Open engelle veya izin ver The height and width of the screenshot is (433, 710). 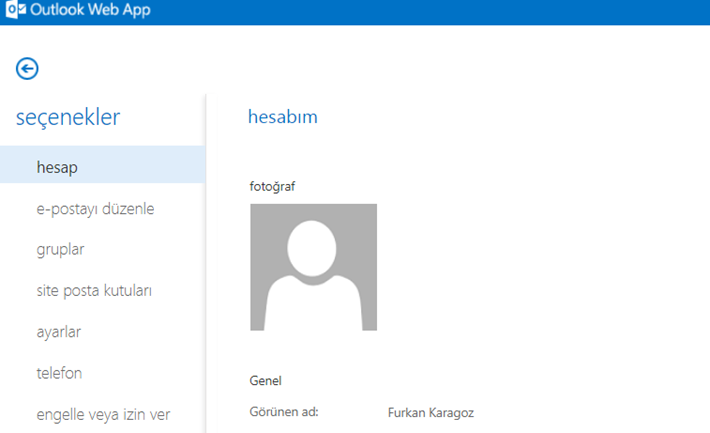pos(104,414)
